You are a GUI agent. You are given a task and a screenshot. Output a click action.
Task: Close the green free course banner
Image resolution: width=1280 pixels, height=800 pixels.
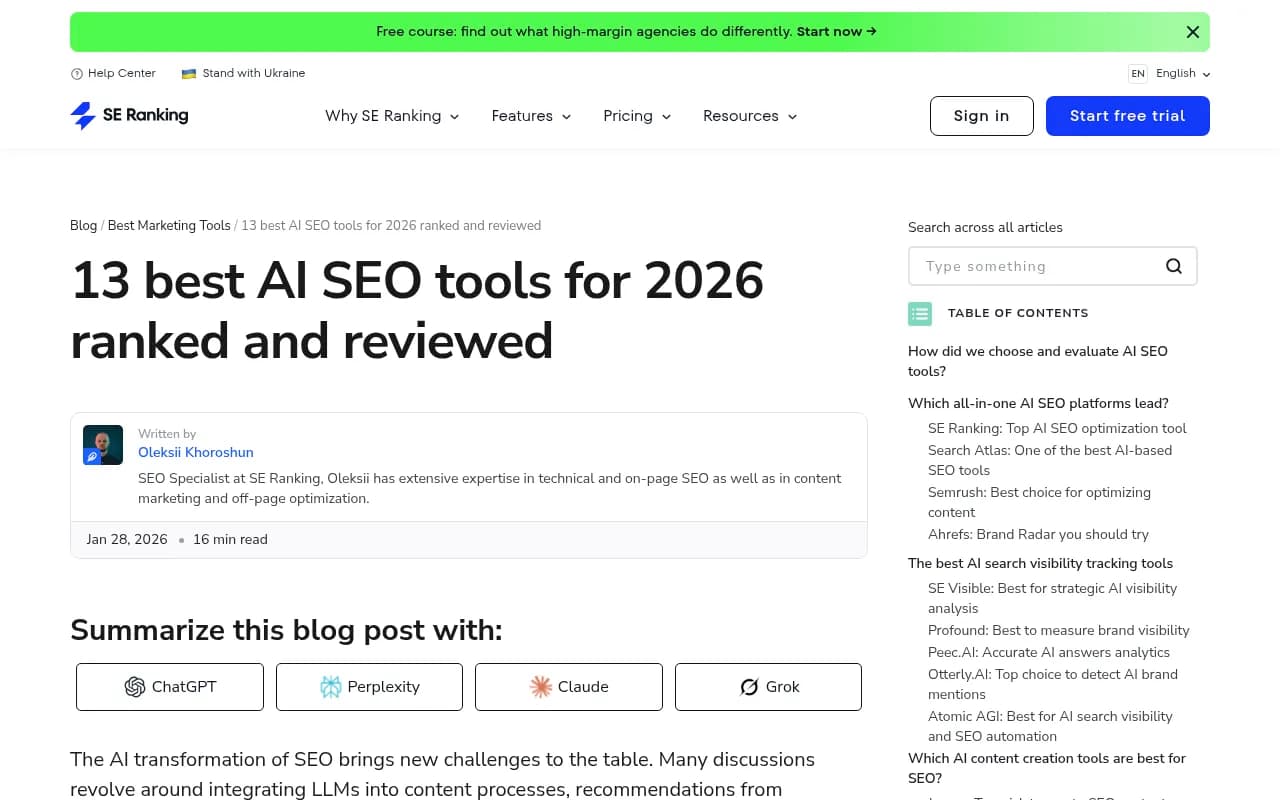[1192, 32]
